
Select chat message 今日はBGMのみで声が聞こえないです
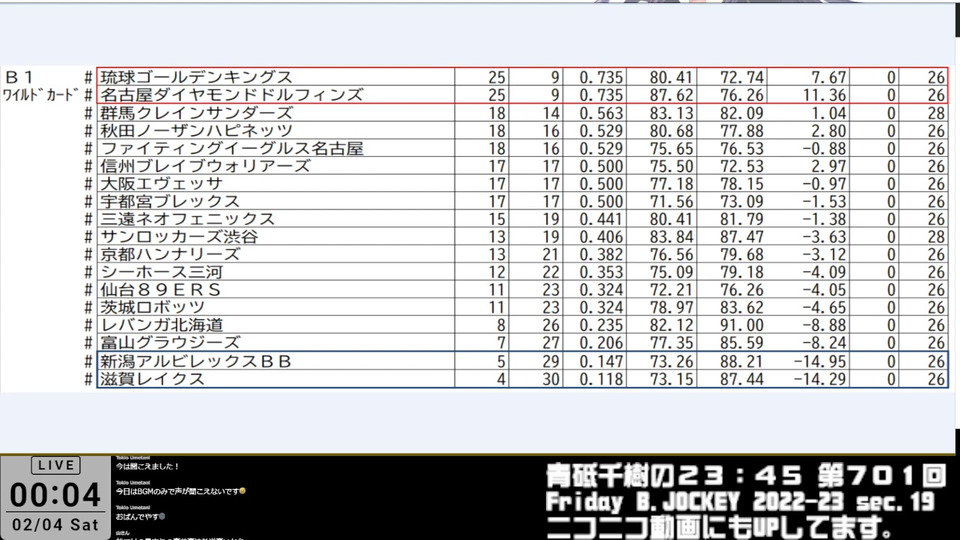[x=177, y=491]
